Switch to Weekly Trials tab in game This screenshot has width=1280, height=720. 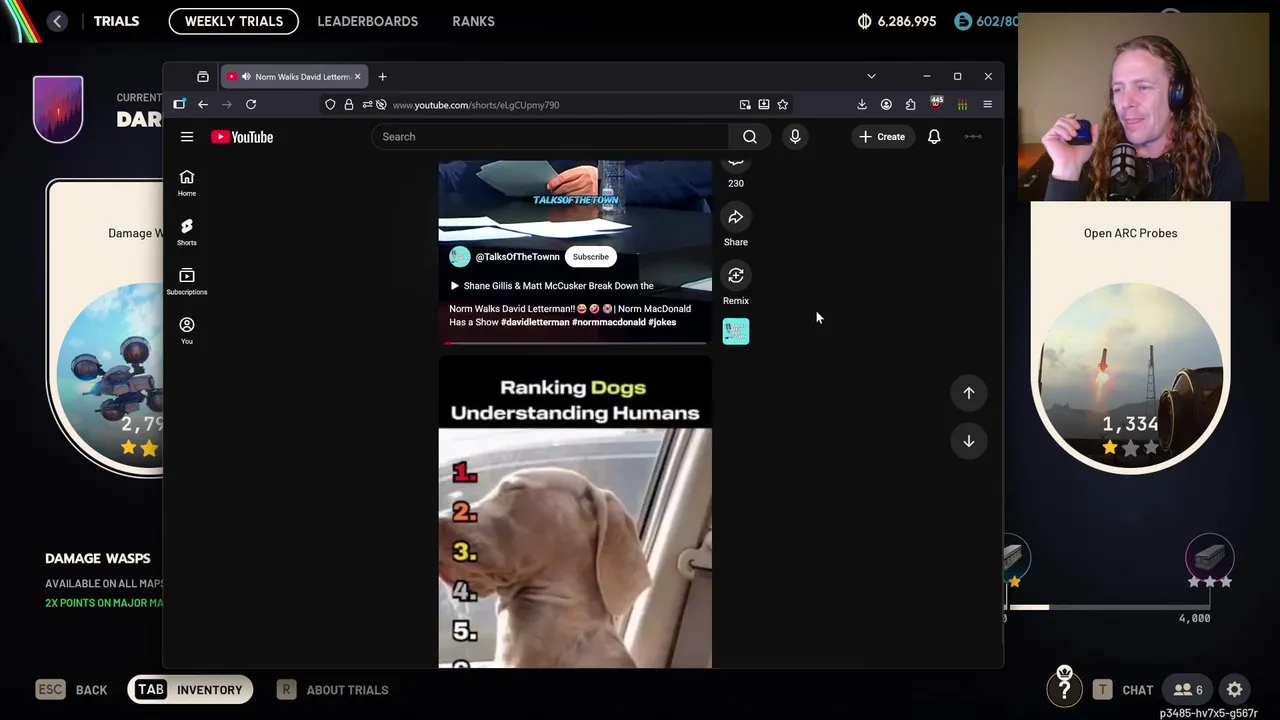click(234, 21)
